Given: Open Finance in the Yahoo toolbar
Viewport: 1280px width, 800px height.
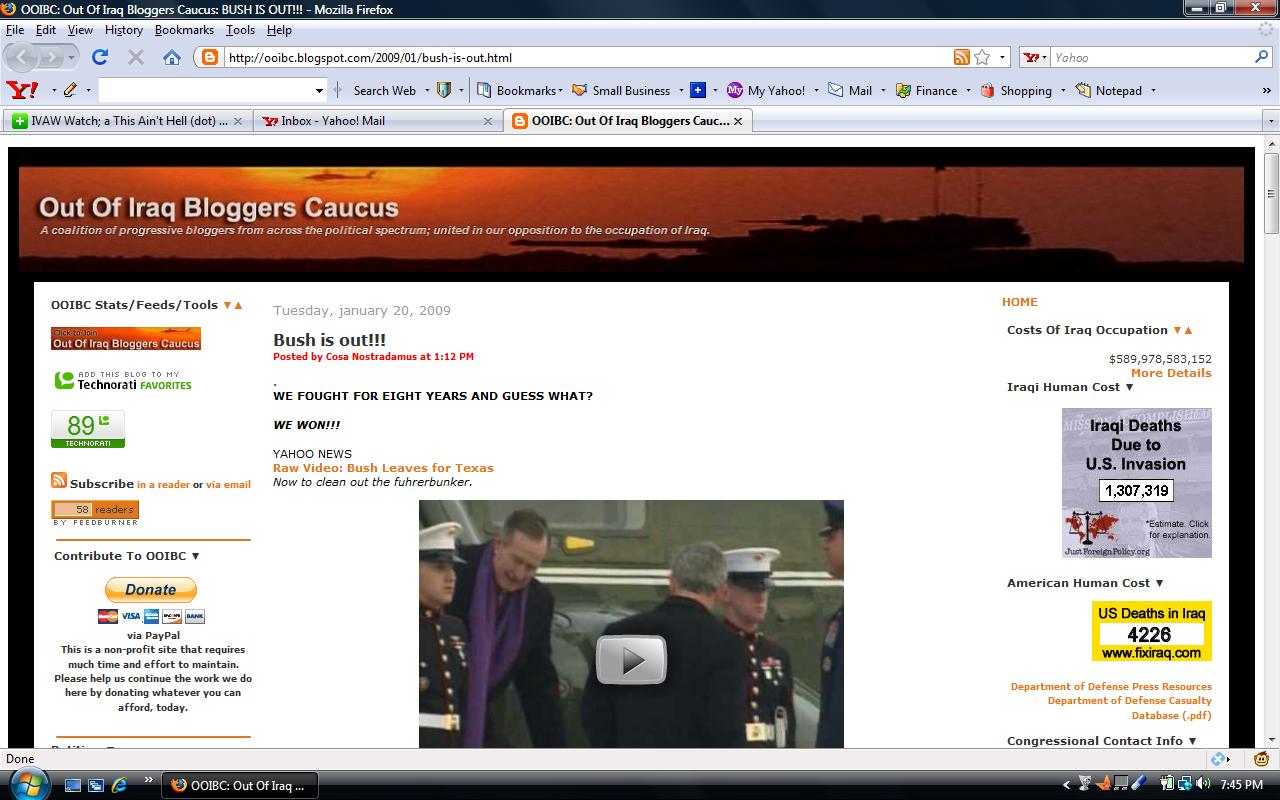Looking at the screenshot, I should tap(926, 90).
